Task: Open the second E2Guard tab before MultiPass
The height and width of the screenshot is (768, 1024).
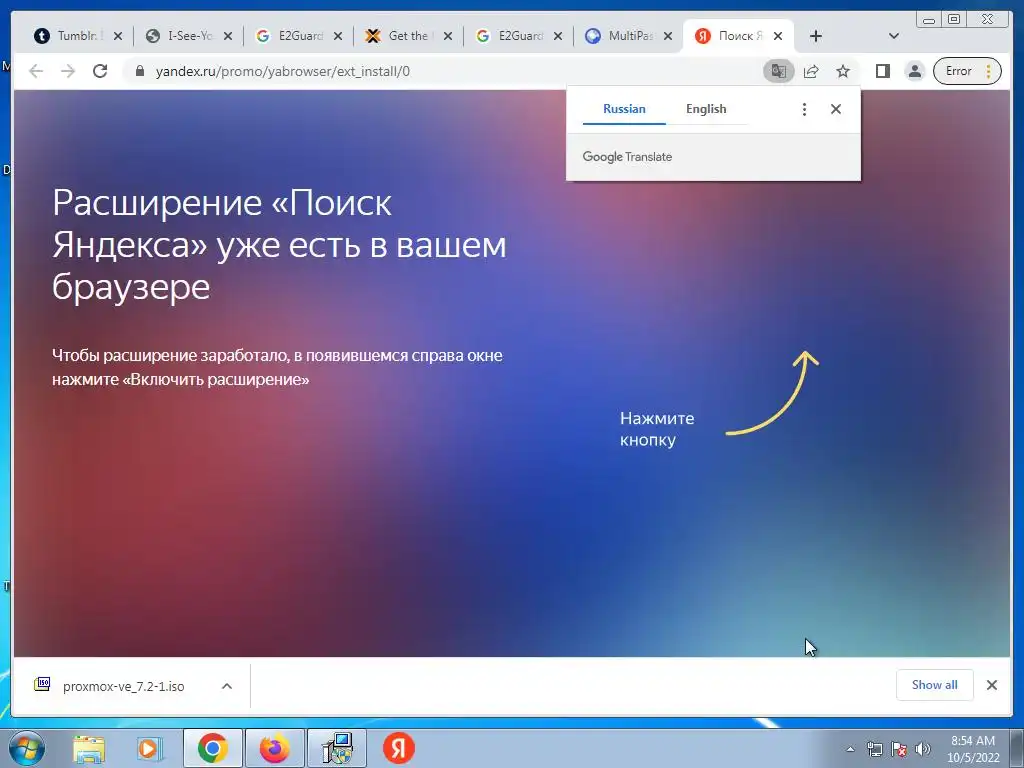Action: point(510,36)
